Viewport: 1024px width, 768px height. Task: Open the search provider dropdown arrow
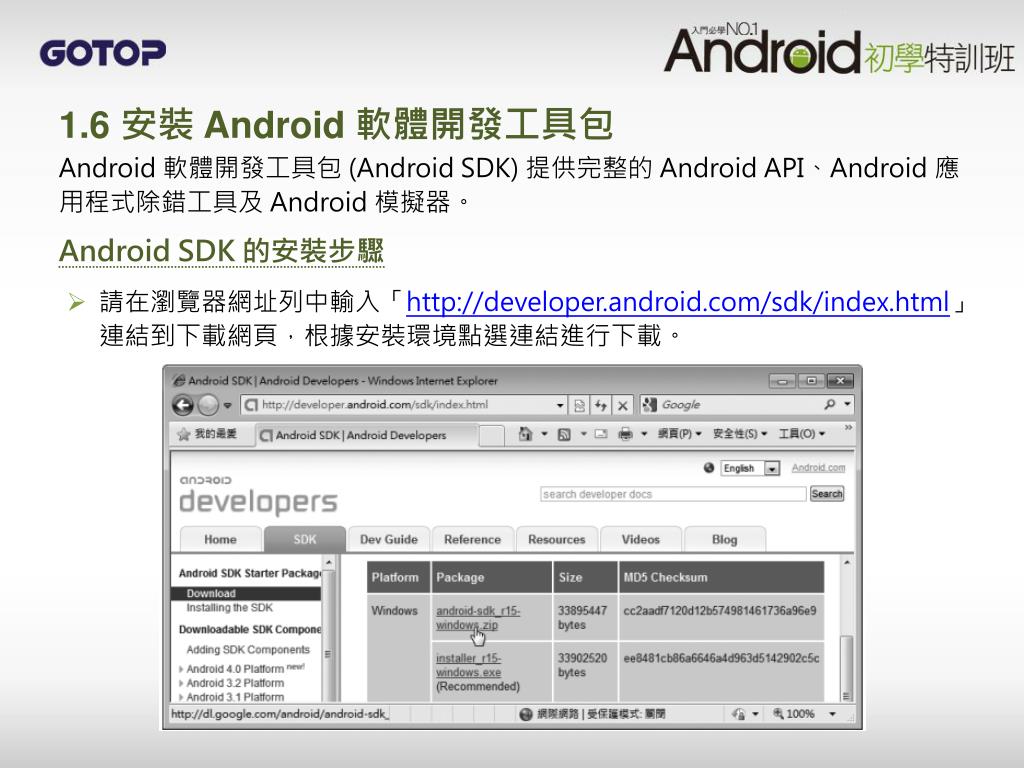pyautogui.click(x=847, y=404)
